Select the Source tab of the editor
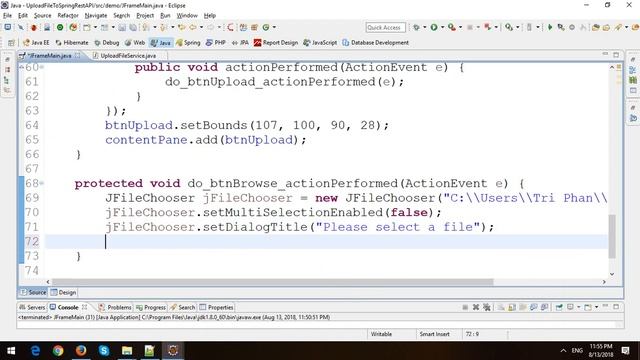Screen dimensions: 640x360 point(33,292)
